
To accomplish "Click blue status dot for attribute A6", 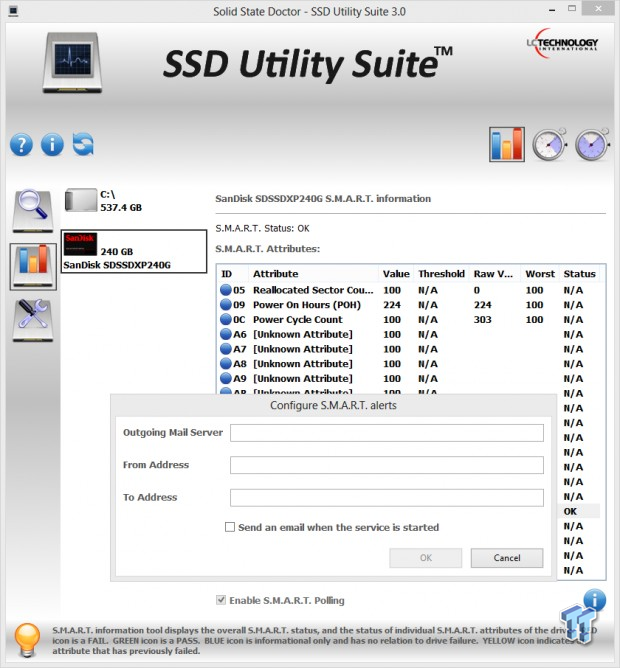I will (x=226, y=334).
